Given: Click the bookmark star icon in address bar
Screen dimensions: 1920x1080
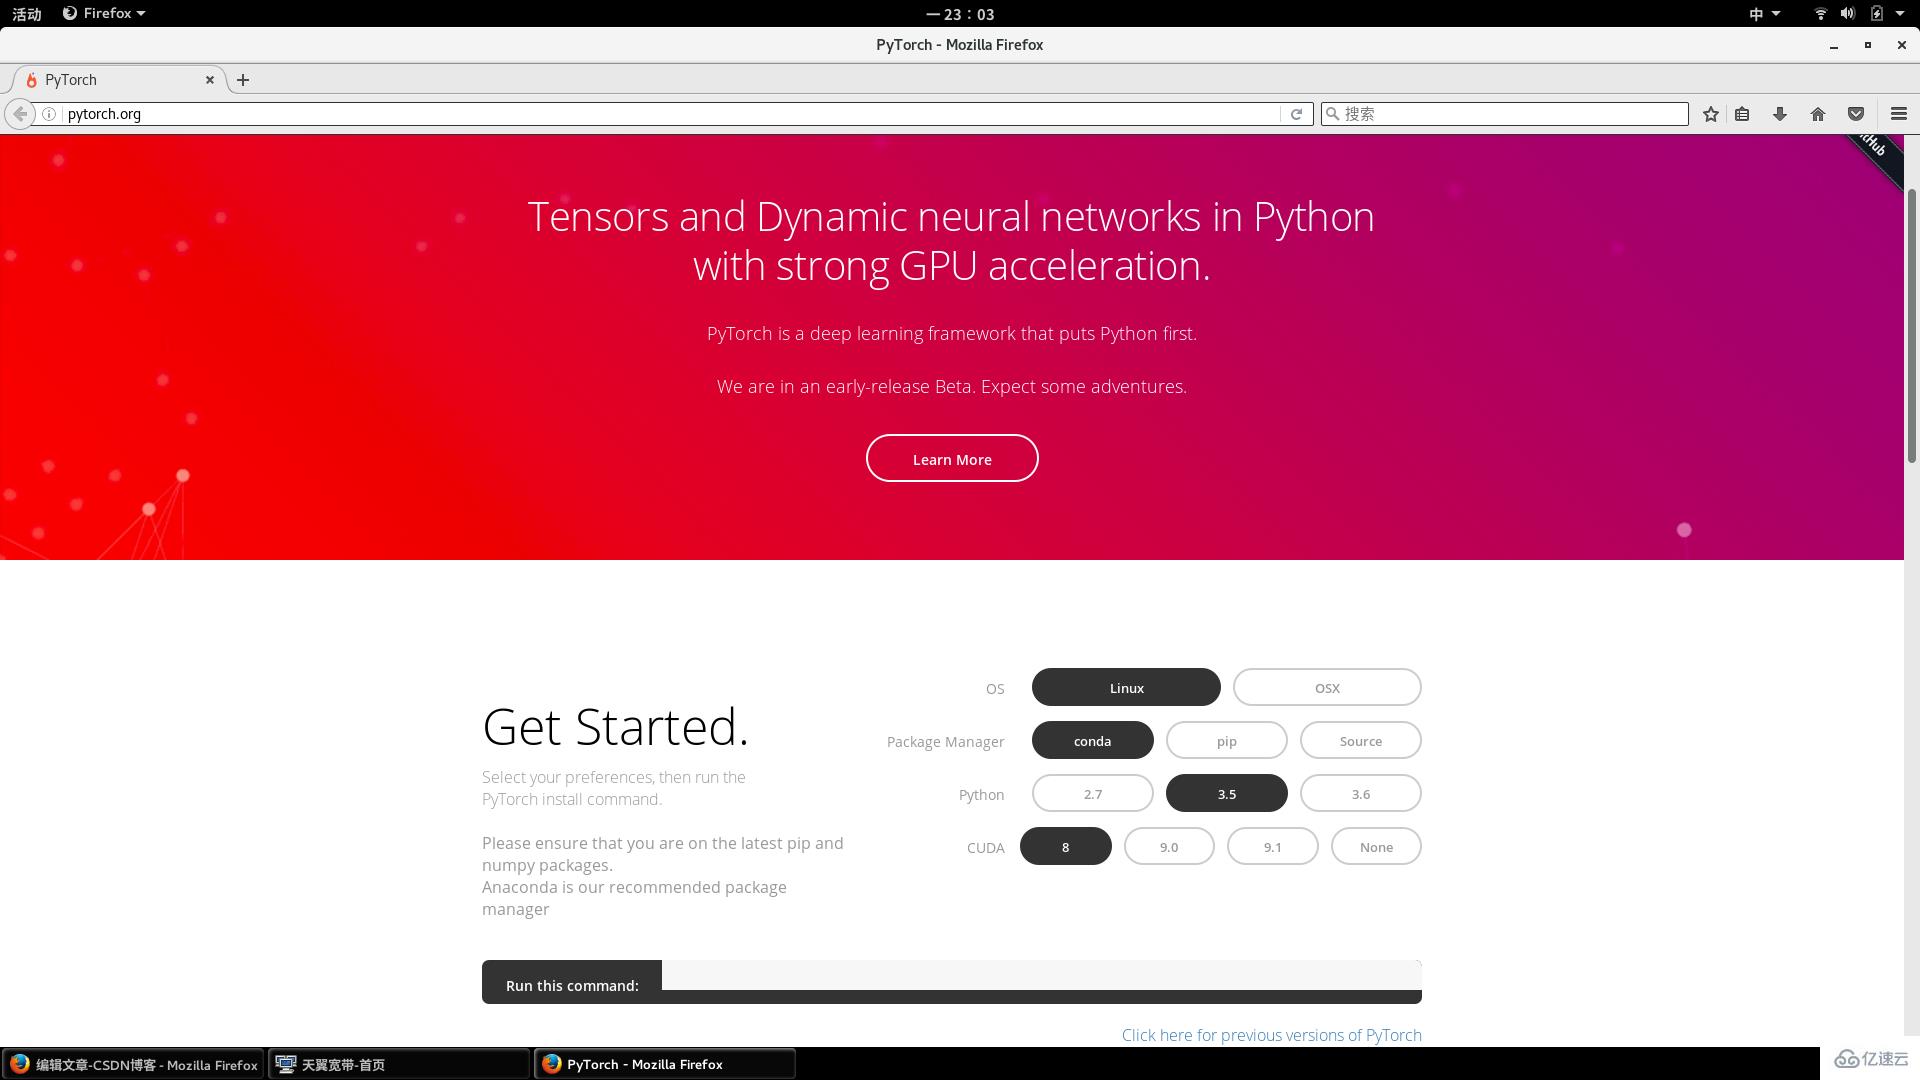Looking at the screenshot, I should [x=1710, y=113].
